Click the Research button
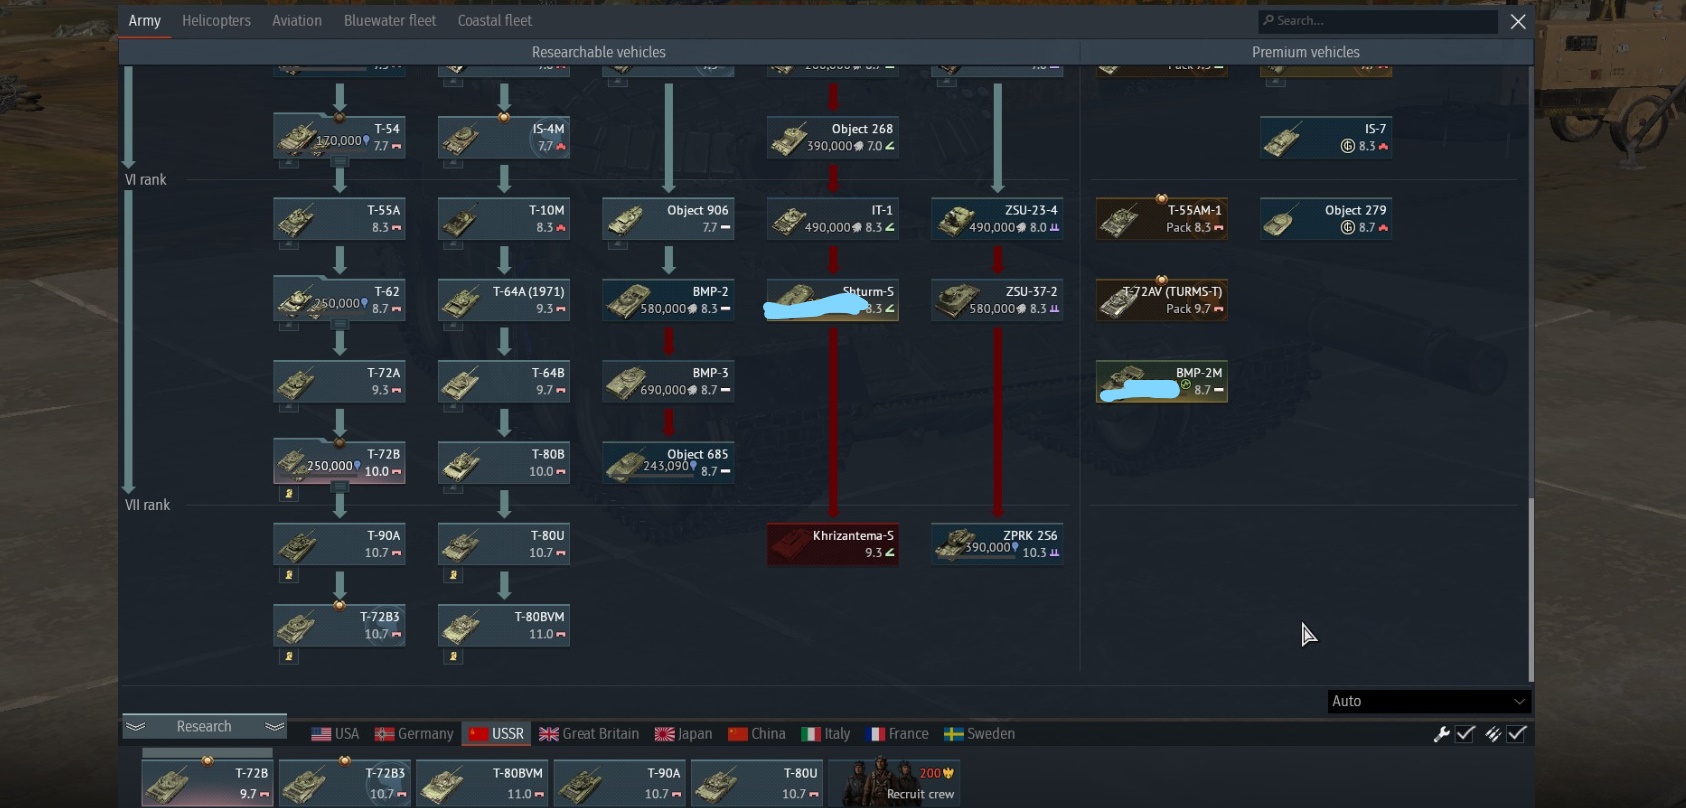1686x808 pixels. 204,726
